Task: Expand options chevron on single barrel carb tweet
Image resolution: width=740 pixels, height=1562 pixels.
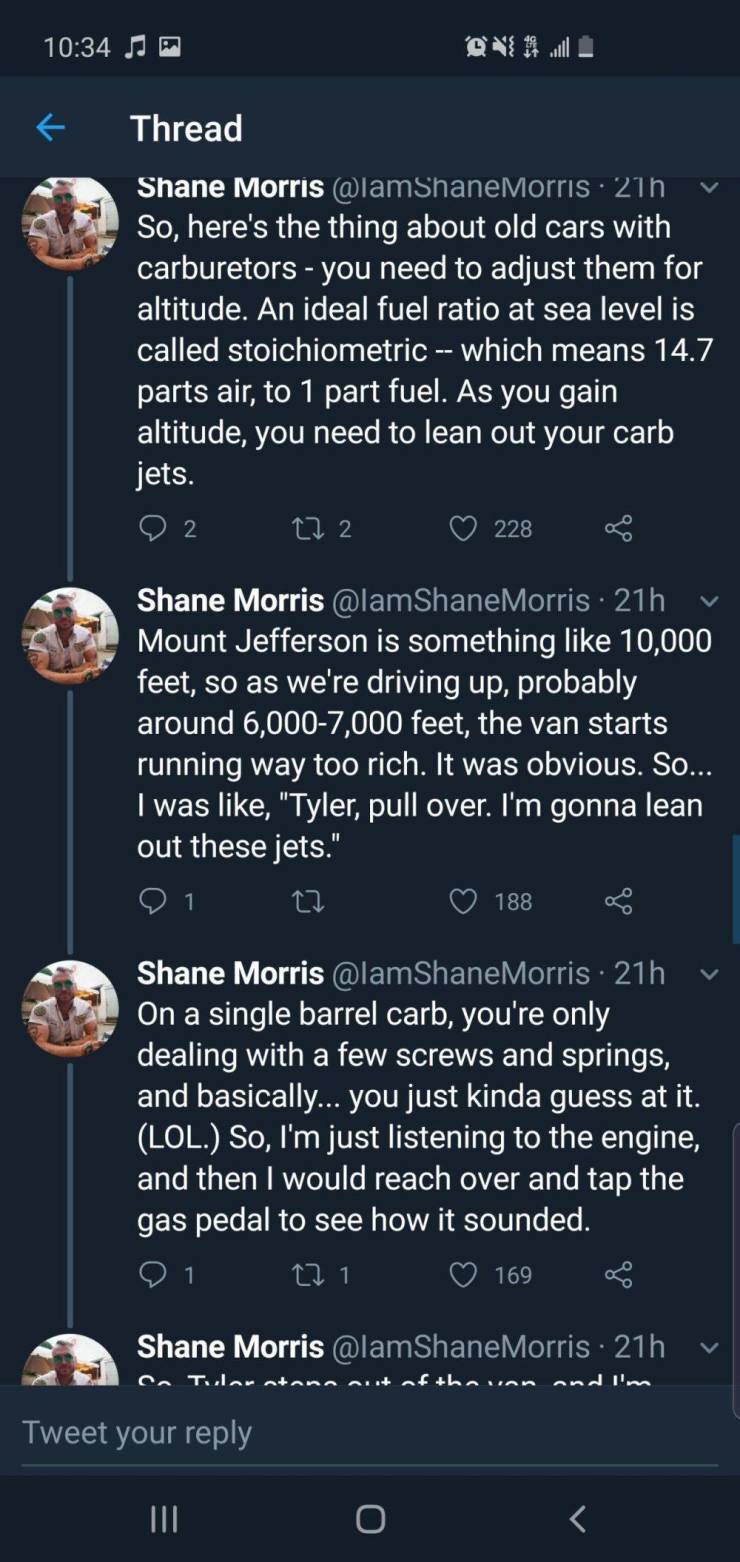Action: pos(708,973)
